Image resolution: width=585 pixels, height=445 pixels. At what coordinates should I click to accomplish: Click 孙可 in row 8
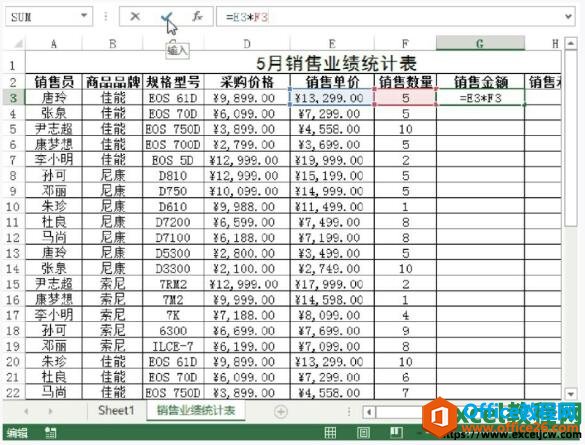click(x=54, y=176)
